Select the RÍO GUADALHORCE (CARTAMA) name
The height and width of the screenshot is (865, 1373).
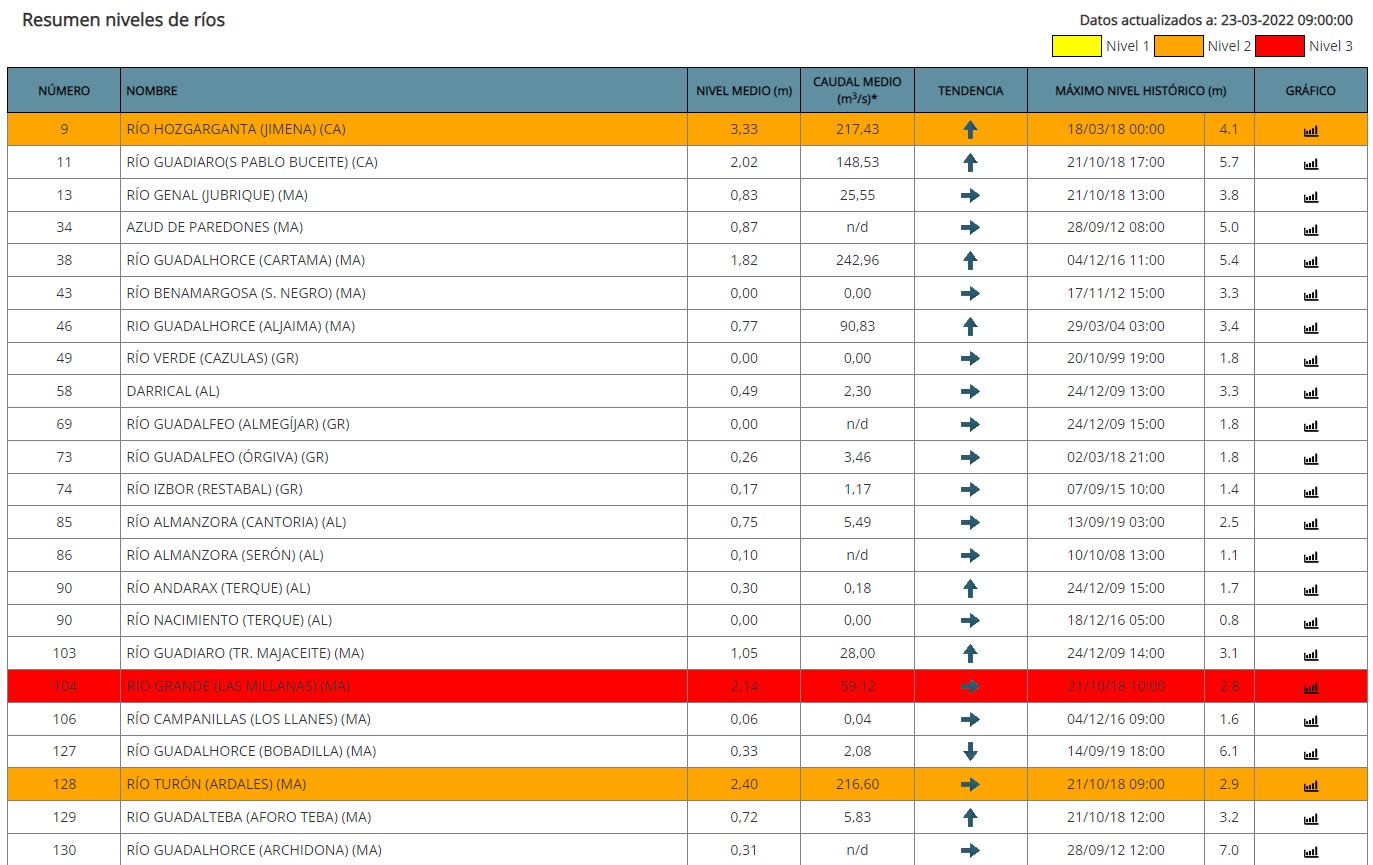246,260
